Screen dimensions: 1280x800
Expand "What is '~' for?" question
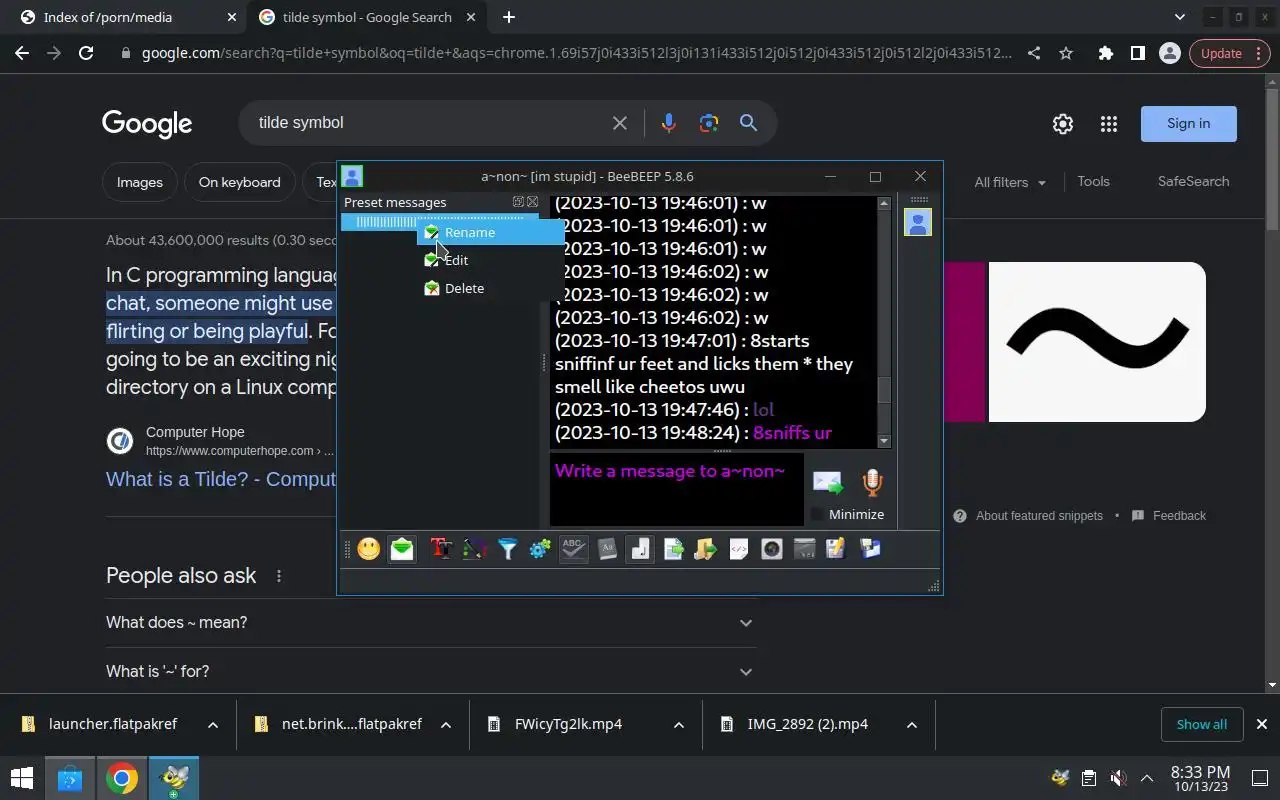tap(430, 671)
